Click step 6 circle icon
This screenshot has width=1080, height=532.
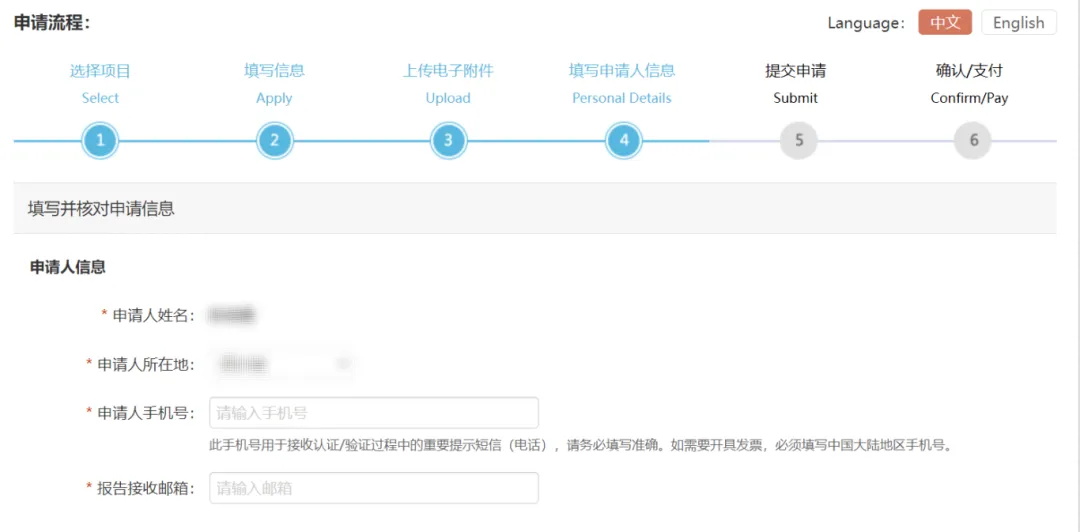[x=973, y=141]
